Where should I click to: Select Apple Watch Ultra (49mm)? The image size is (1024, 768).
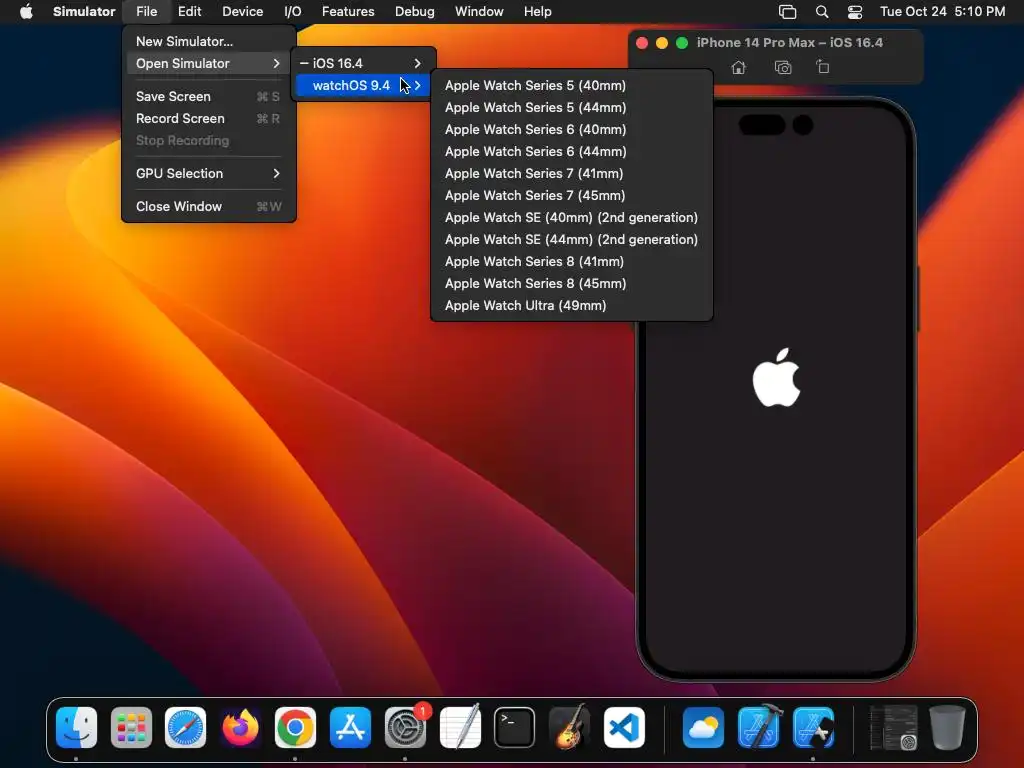click(571, 306)
